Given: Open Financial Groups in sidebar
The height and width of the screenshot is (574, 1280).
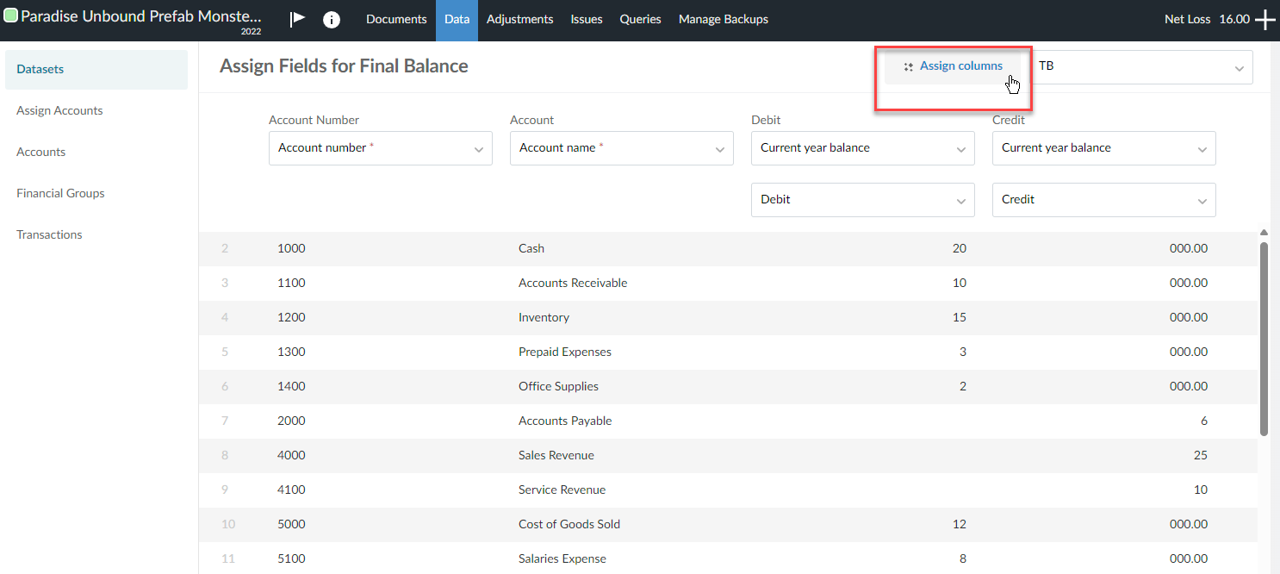Looking at the screenshot, I should click(61, 193).
